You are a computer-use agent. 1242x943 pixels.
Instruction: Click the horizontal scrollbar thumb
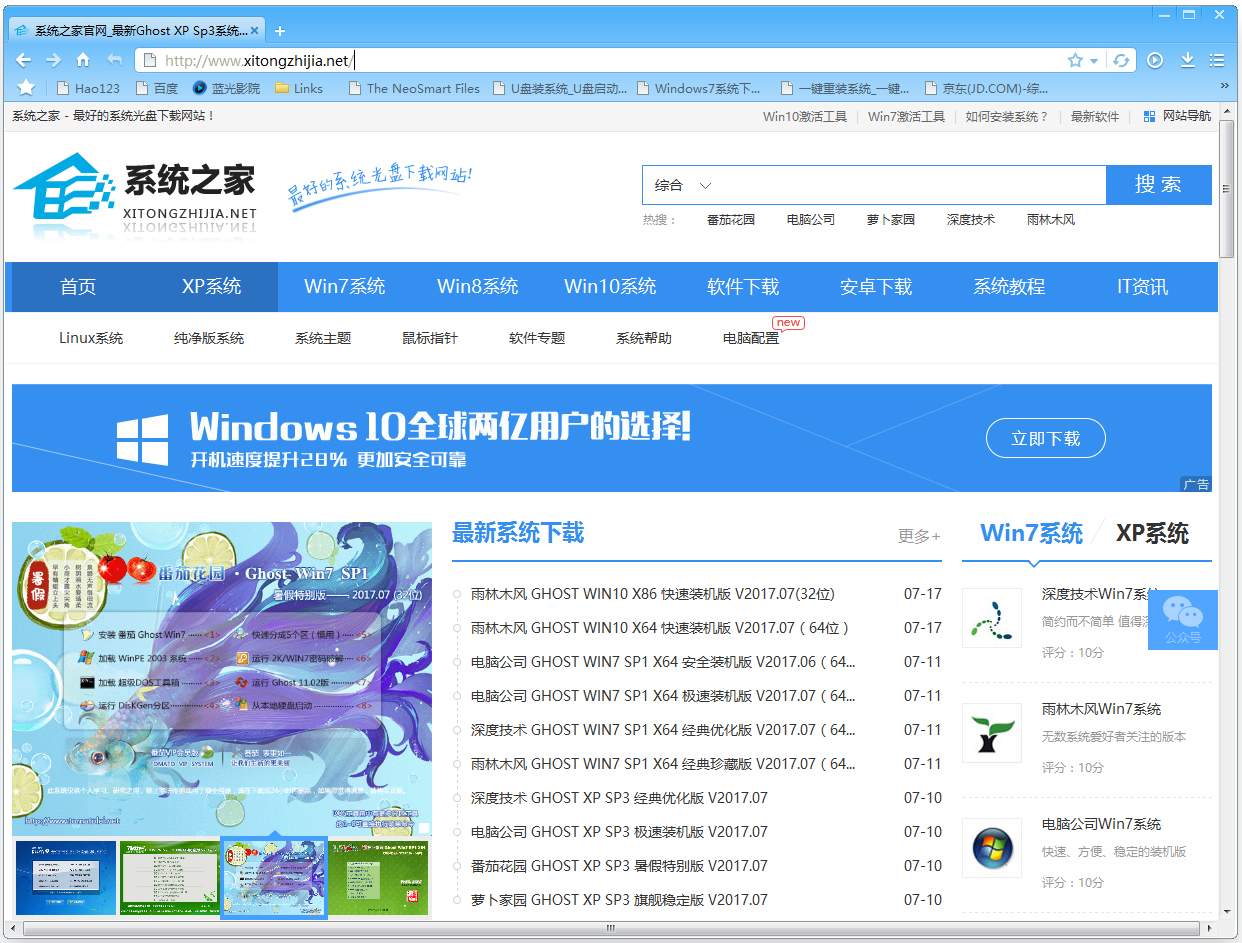pos(609,929)
